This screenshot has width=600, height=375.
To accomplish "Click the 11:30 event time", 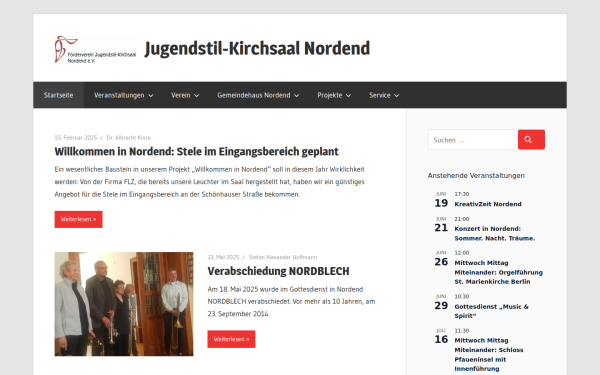I will [x=461, y=331].
